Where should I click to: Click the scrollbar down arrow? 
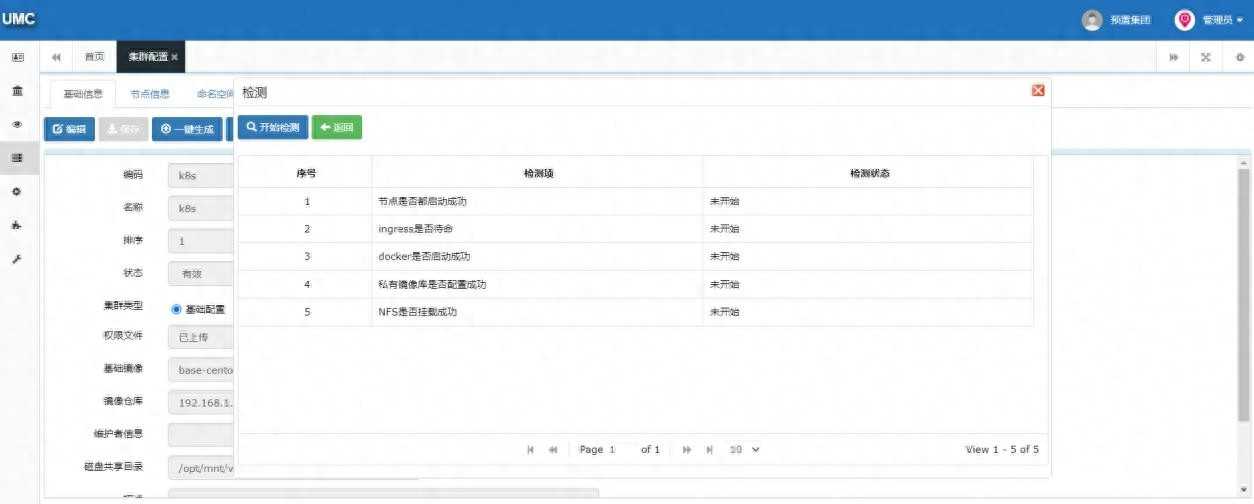pyautogui.click(x=1243, y=490)
